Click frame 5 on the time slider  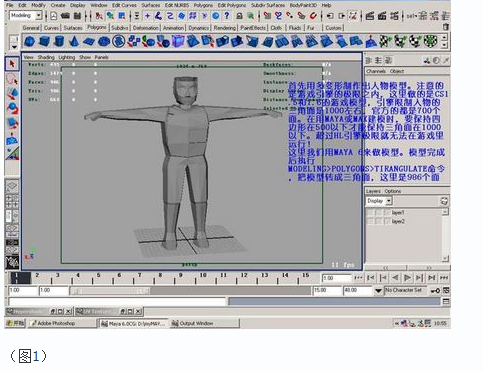pos(98,276)
